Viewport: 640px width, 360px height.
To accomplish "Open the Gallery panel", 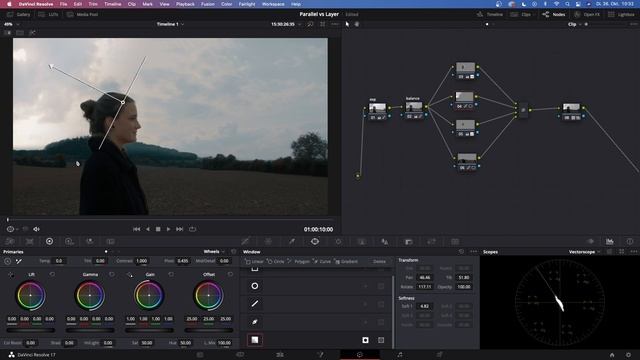I will (x=19, y=14).
